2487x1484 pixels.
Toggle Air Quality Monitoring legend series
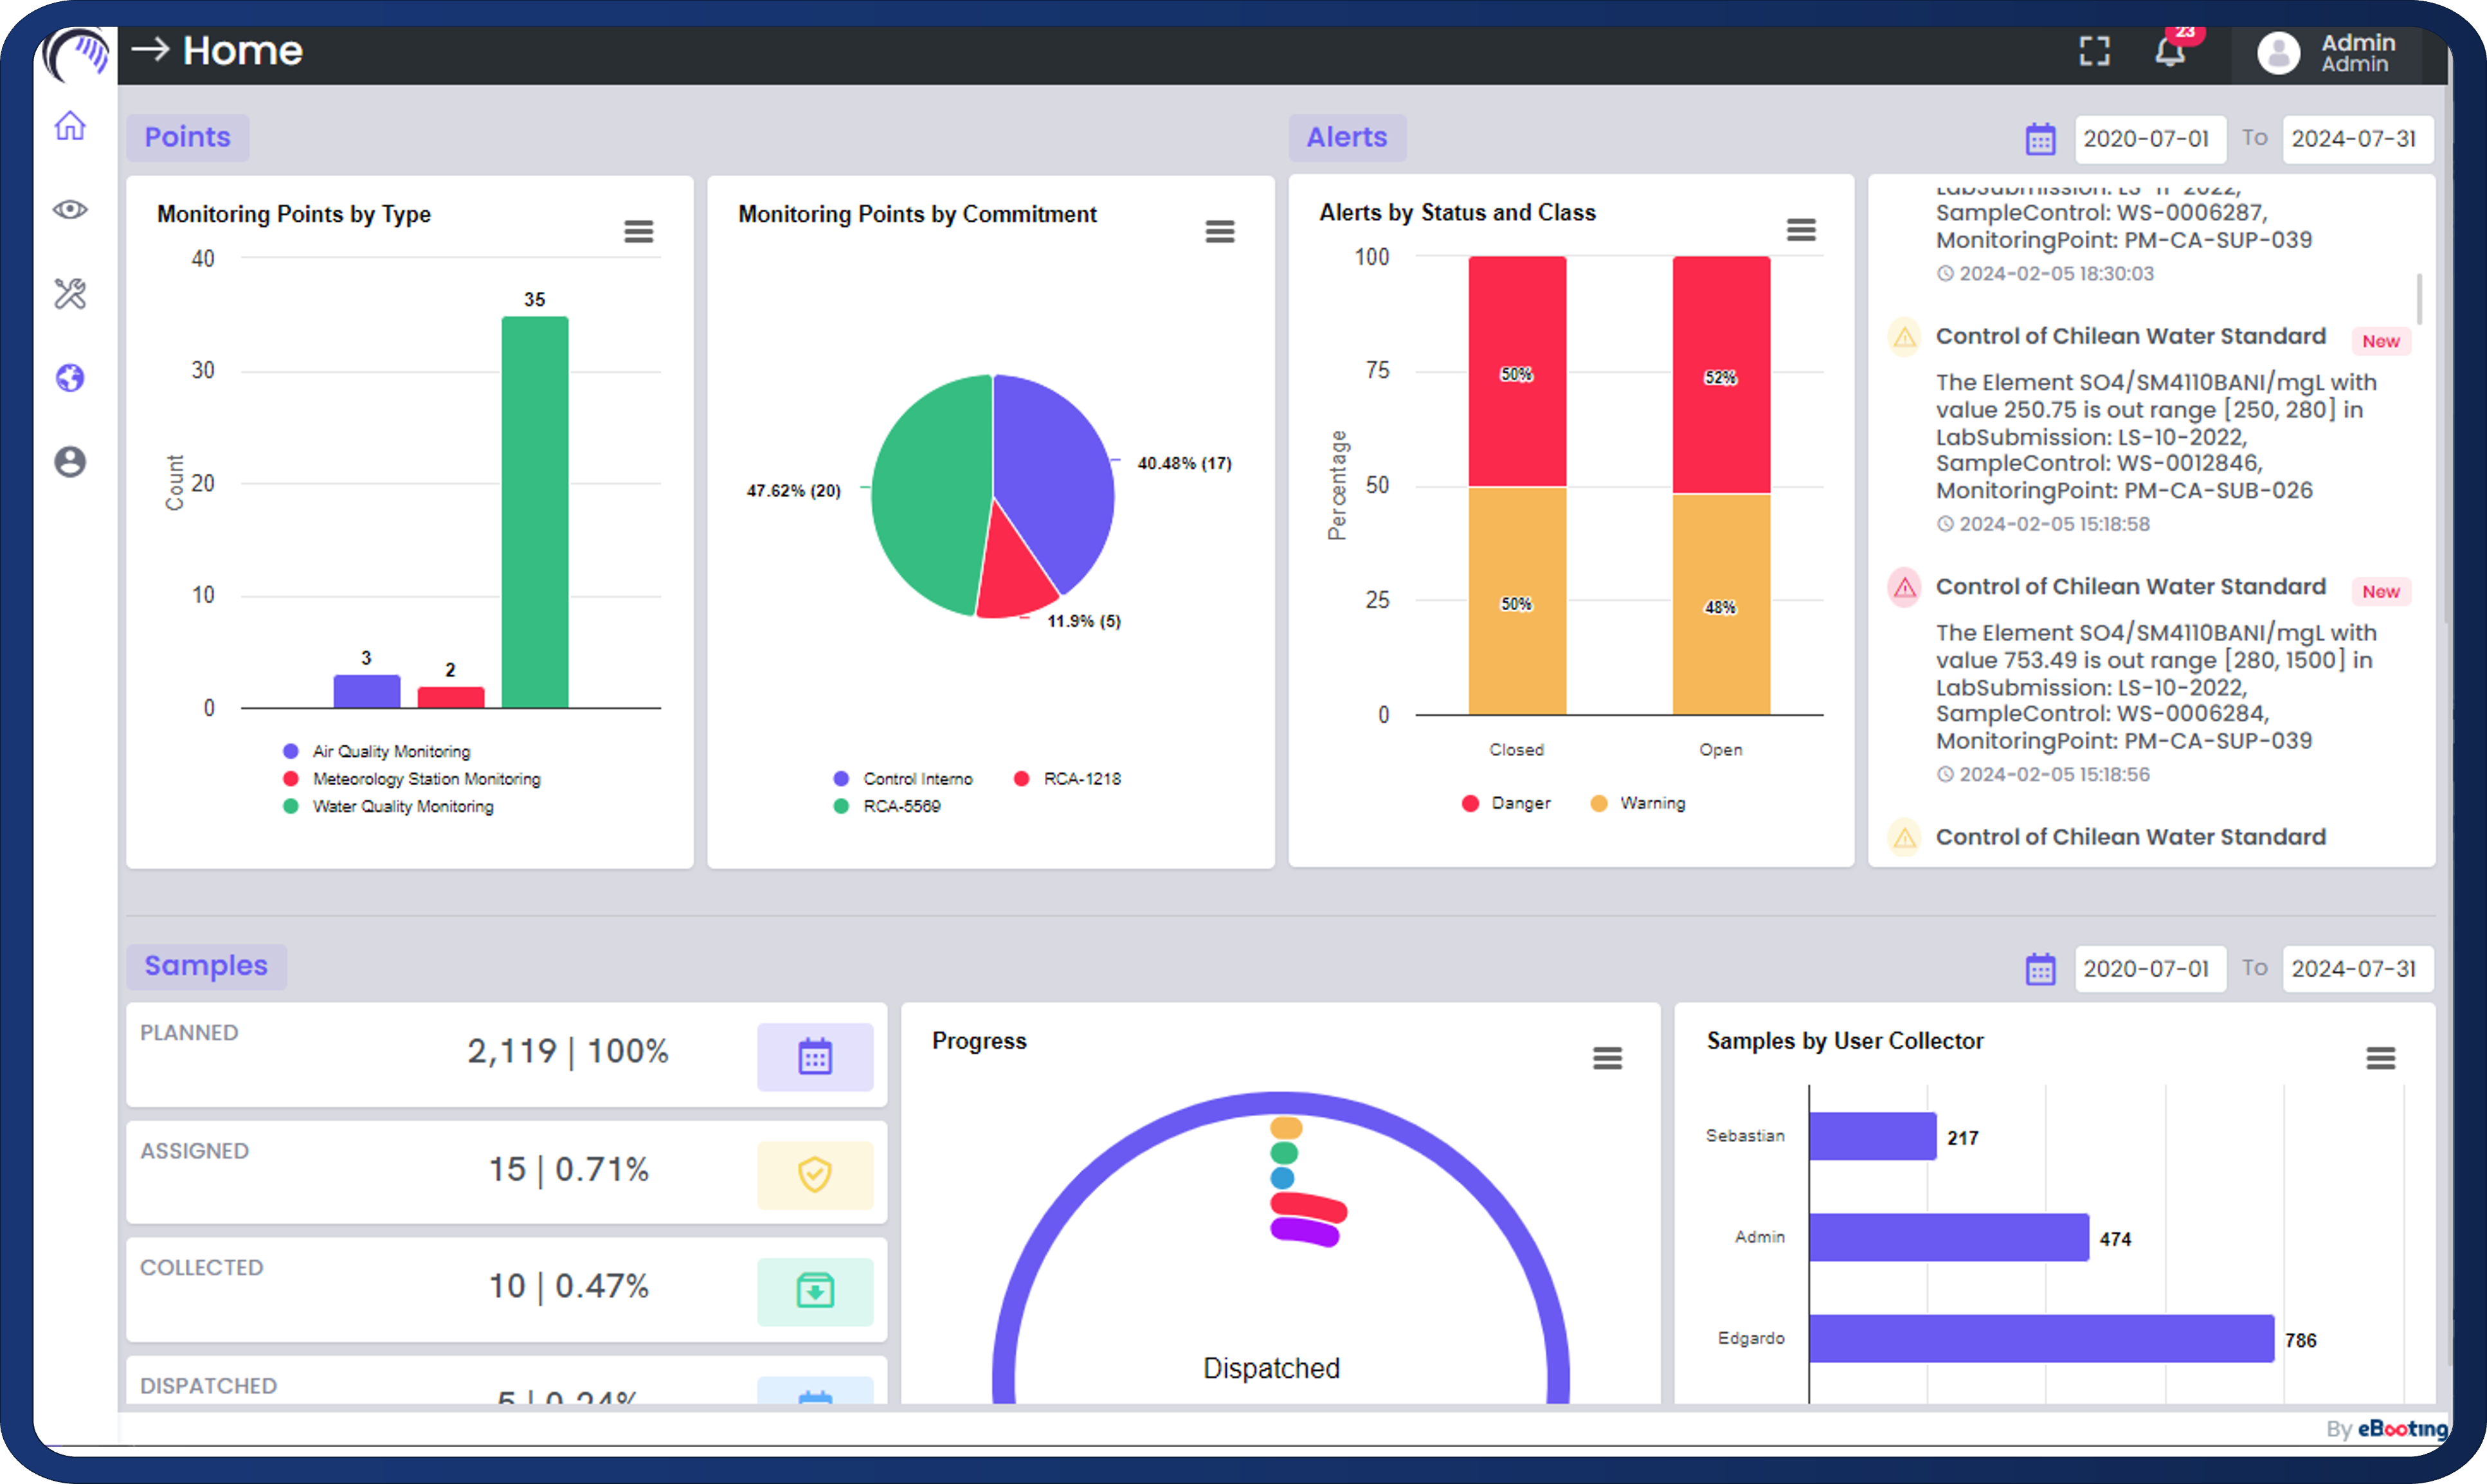click(377, 751)
